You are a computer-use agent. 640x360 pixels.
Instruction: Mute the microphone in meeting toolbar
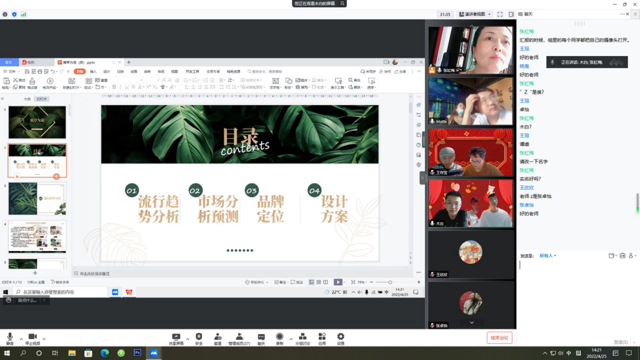point(10,338)
